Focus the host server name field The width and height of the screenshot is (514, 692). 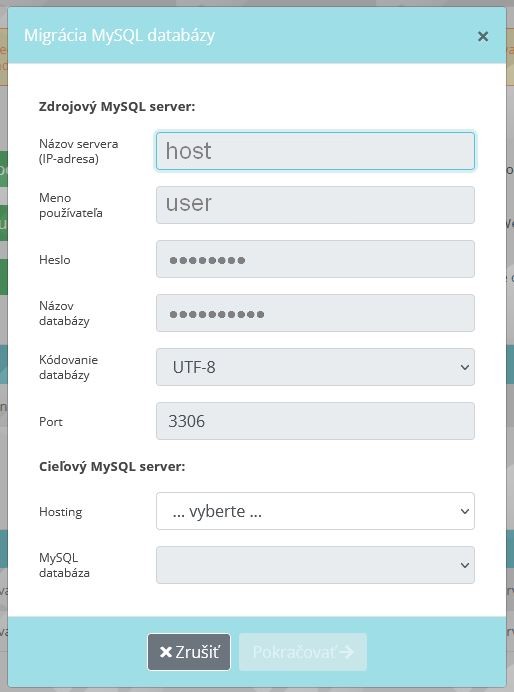[315, 151]
